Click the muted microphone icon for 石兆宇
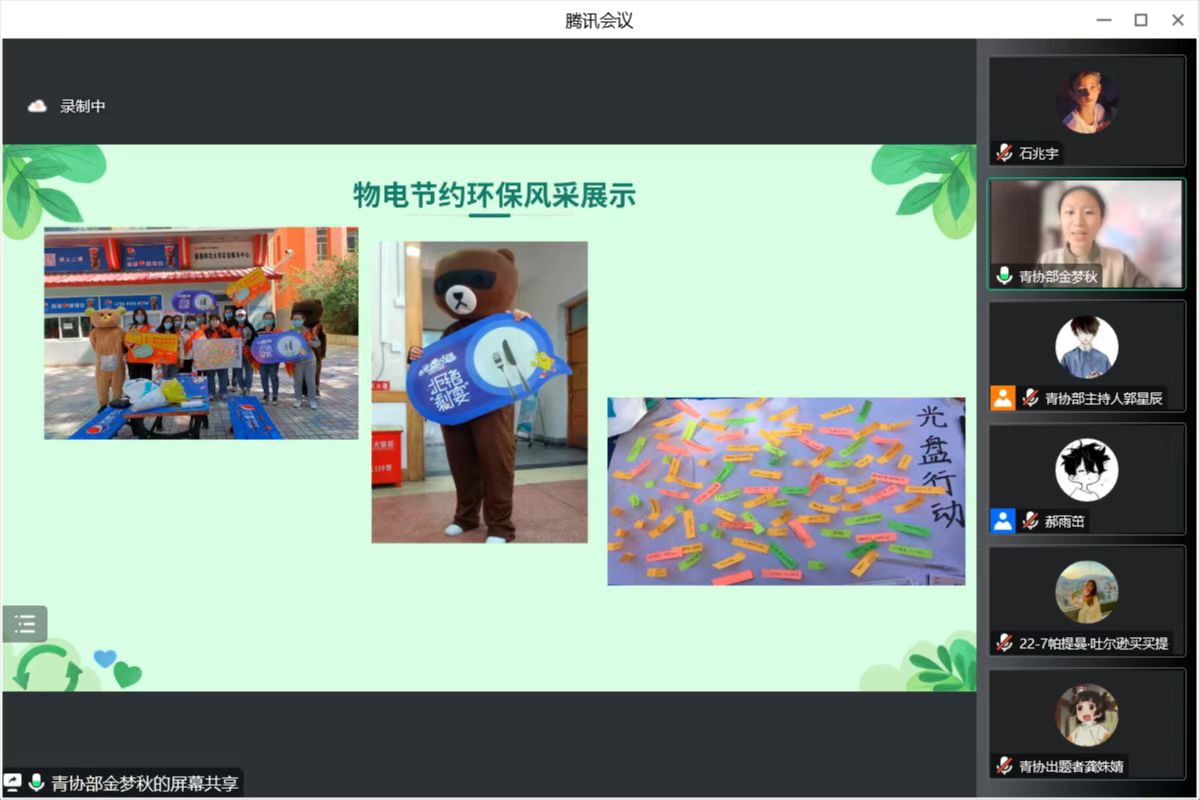 [x=1004, y=153]
